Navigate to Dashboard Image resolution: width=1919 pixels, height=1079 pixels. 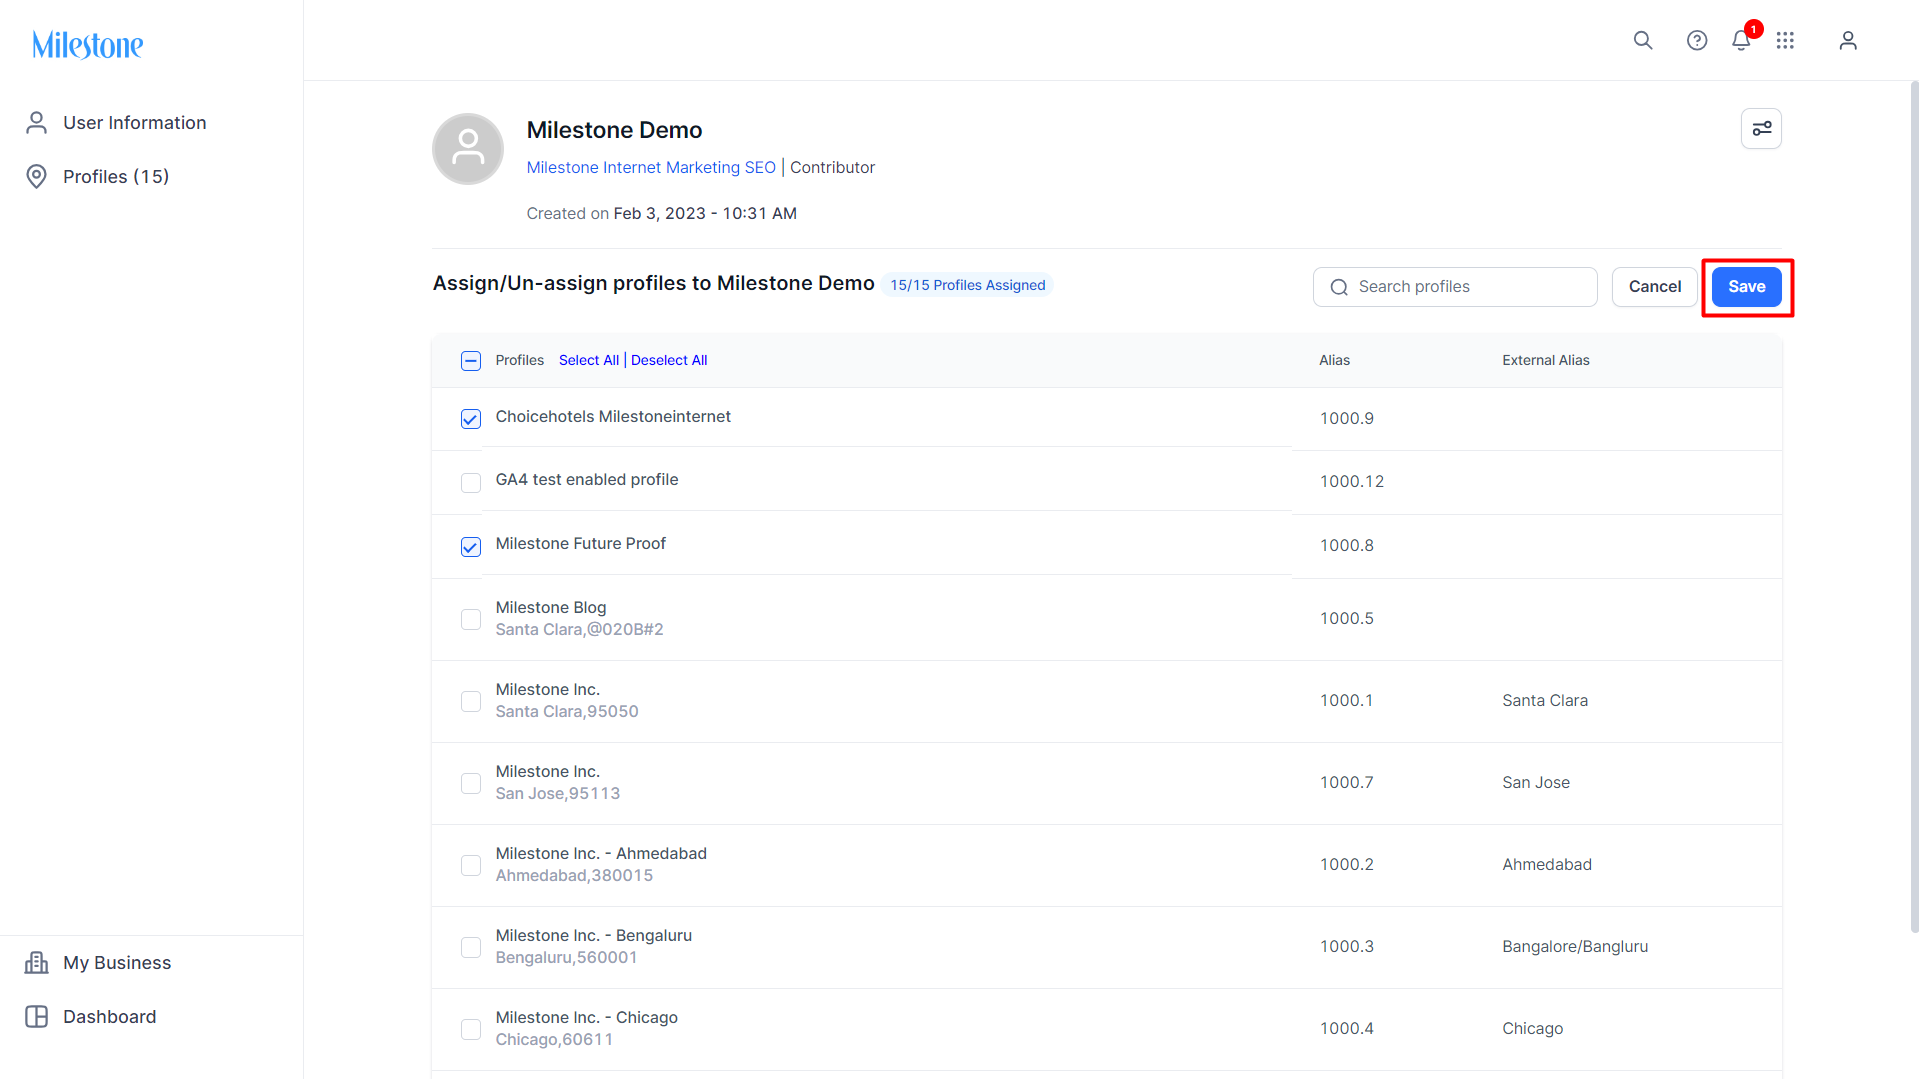click(x=90, y=1016)
